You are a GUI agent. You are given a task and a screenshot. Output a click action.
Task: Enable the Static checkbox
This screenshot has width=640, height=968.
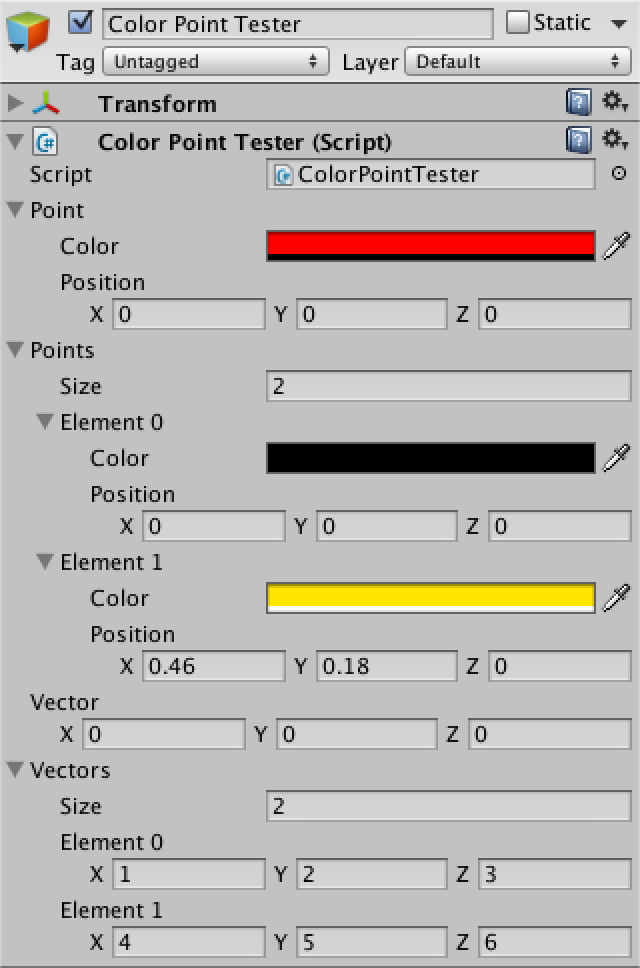click(x=517, y=23)
